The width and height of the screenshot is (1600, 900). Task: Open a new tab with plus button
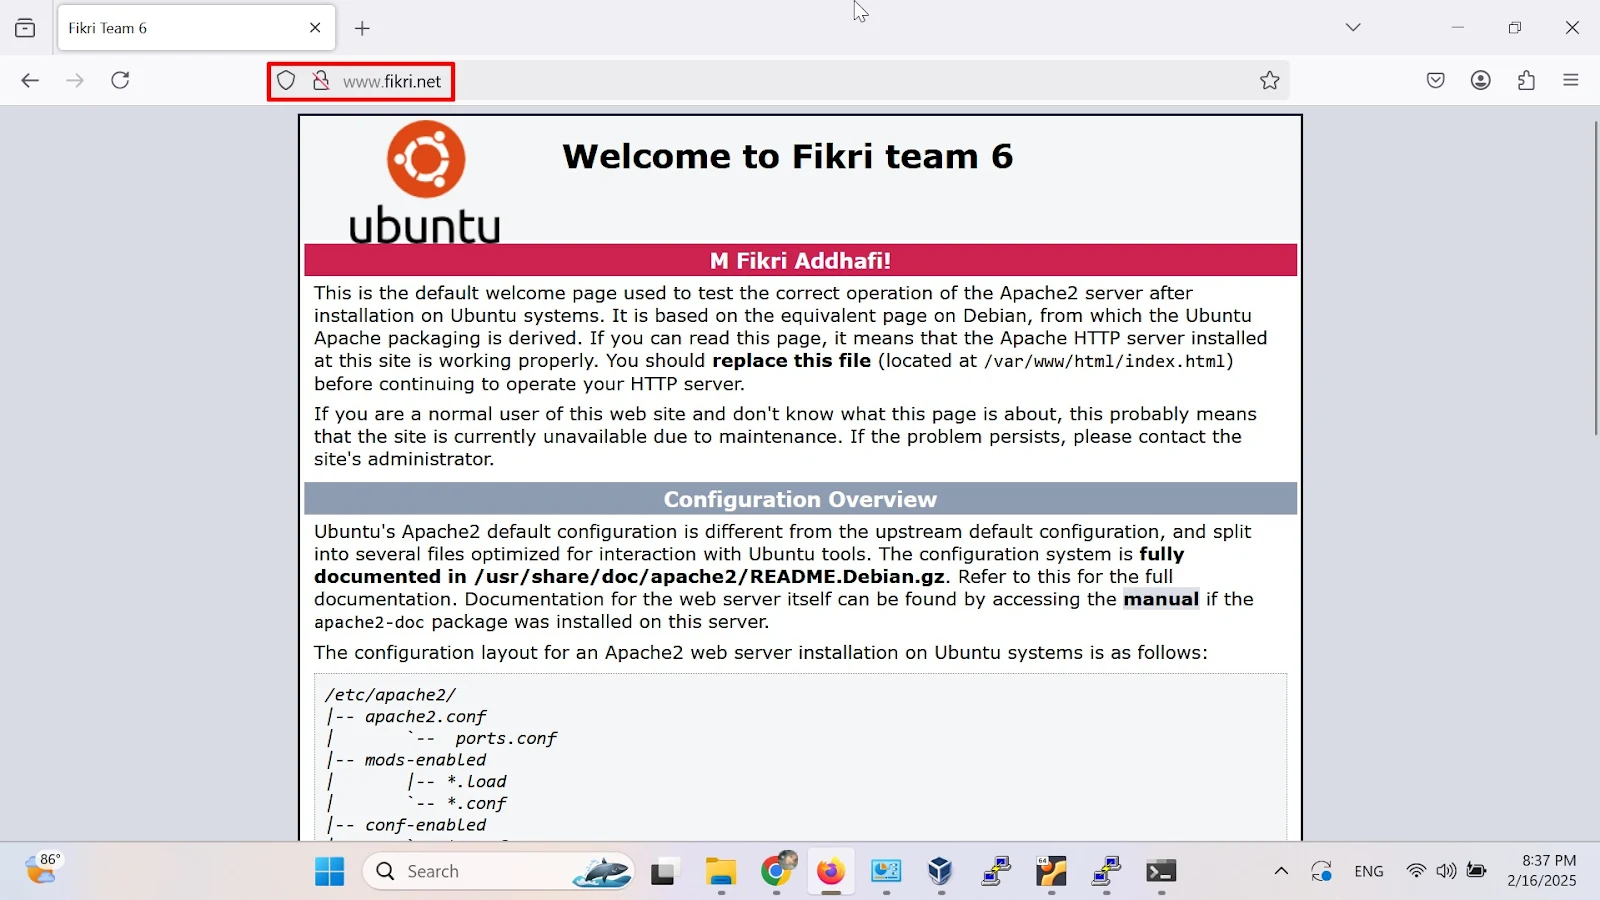pyautogui.click(x=362, y=28)
